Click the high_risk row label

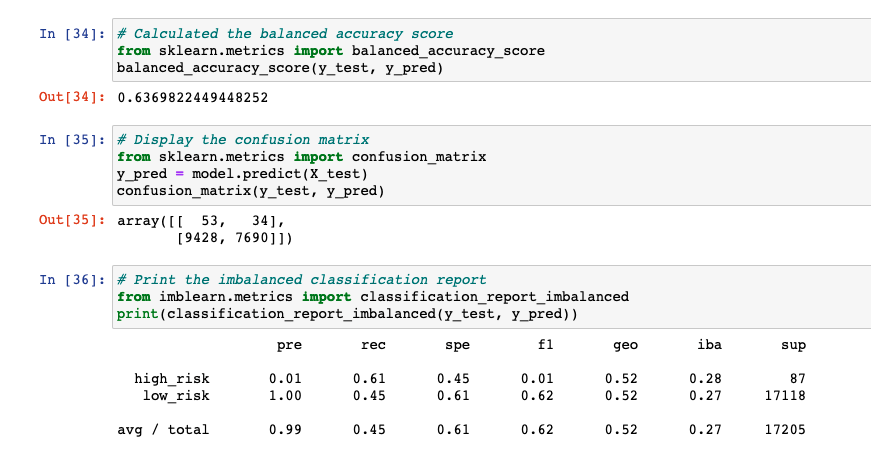tap(172, 379)
